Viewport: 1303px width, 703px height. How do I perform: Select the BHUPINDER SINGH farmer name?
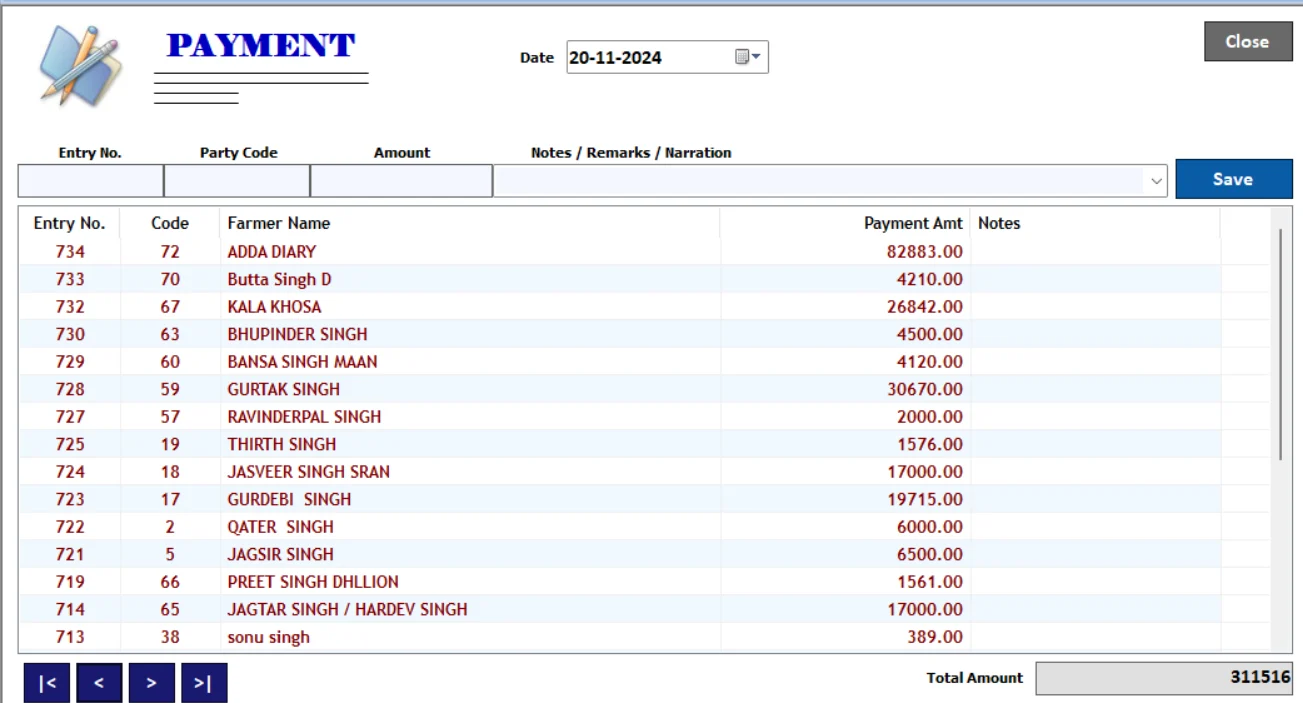coord(297,334)
